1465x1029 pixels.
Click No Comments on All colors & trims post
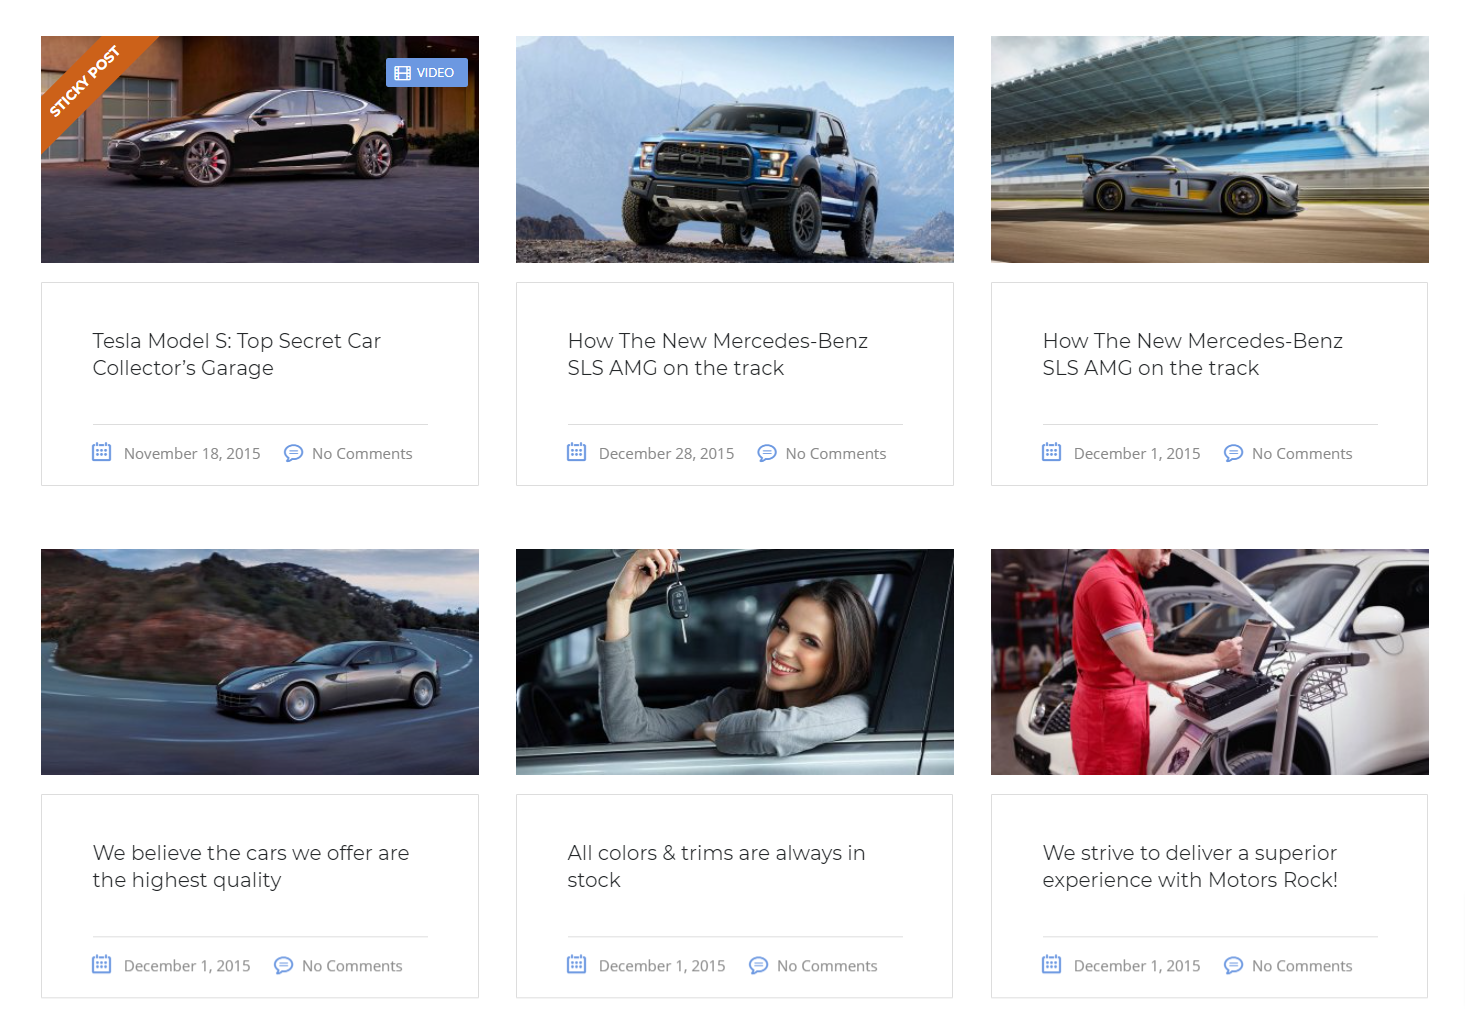pos(827,966)
